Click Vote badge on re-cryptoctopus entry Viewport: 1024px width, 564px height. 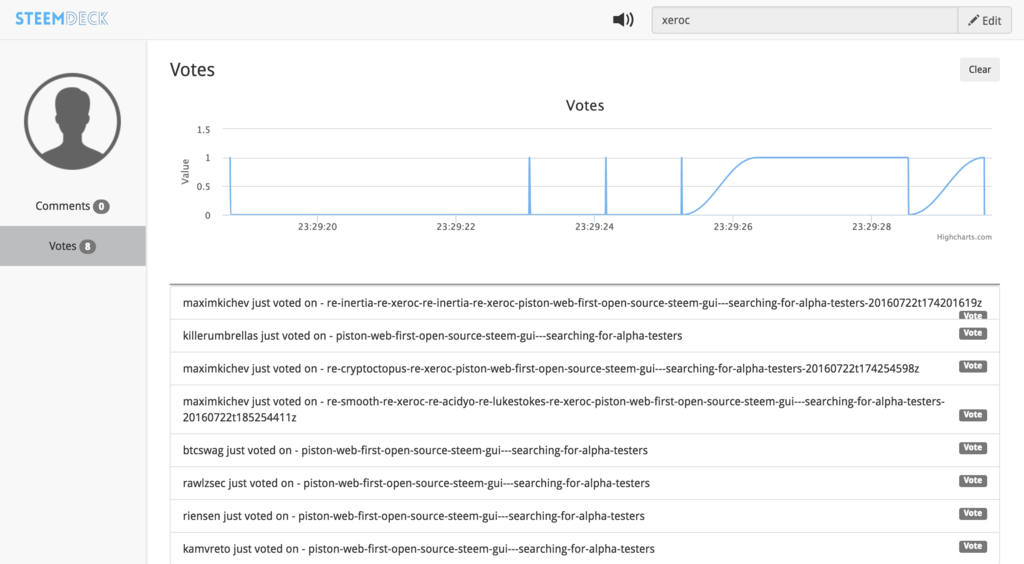[x=972, y=366]
